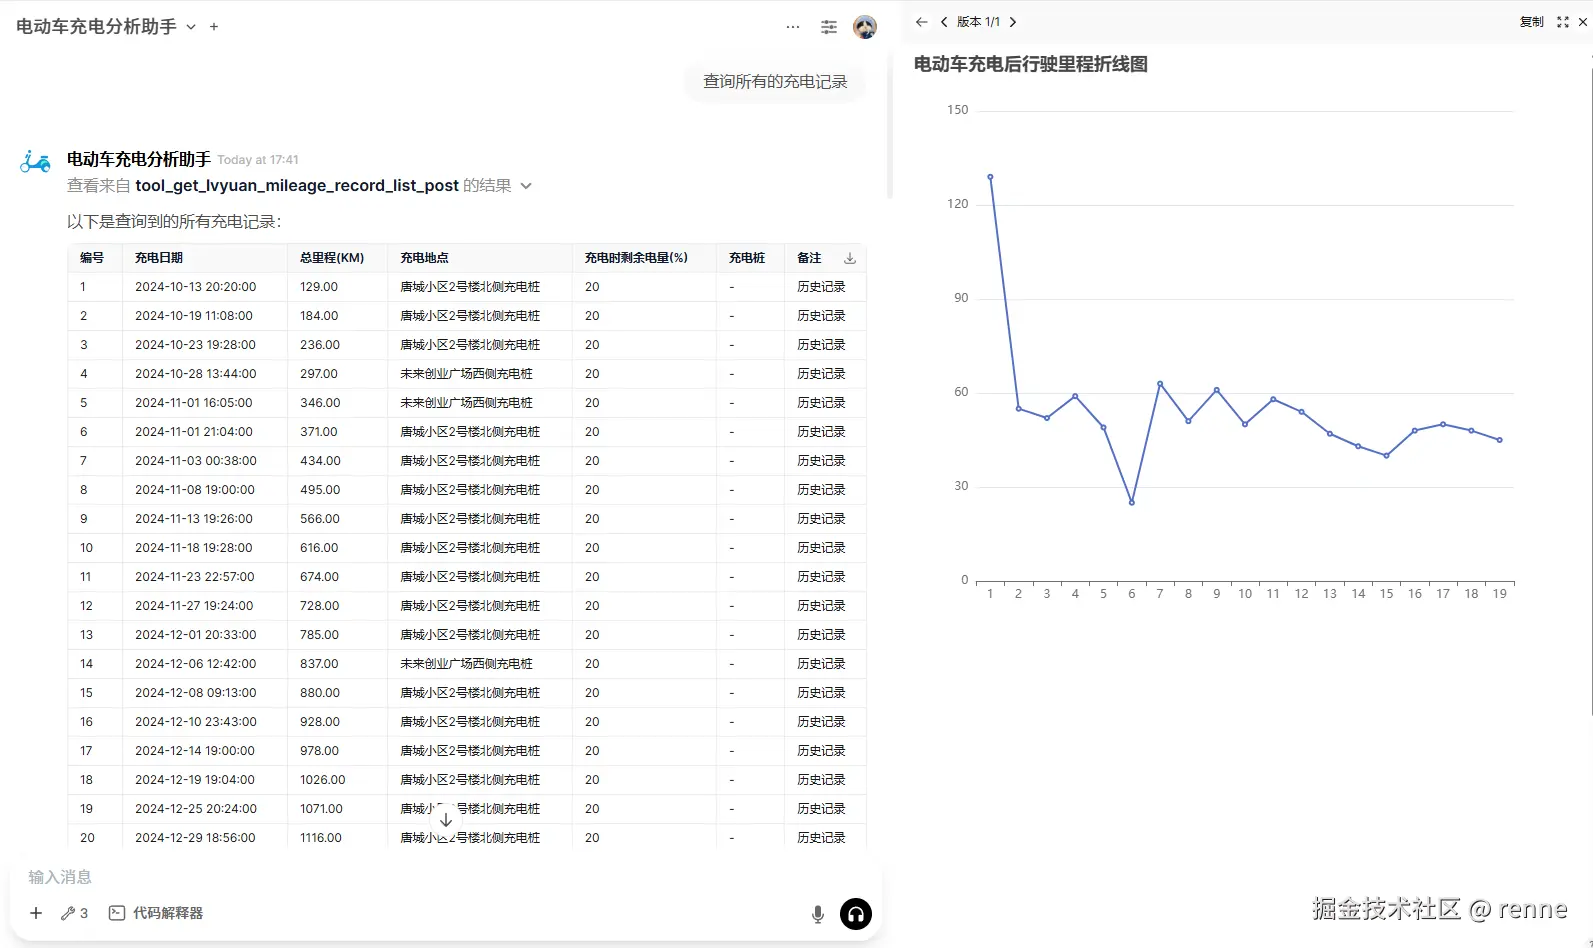Expand the 电动车充电分析助手 model dropdown
This screenshot has height=948, width=1593.
tap(191, 27)
